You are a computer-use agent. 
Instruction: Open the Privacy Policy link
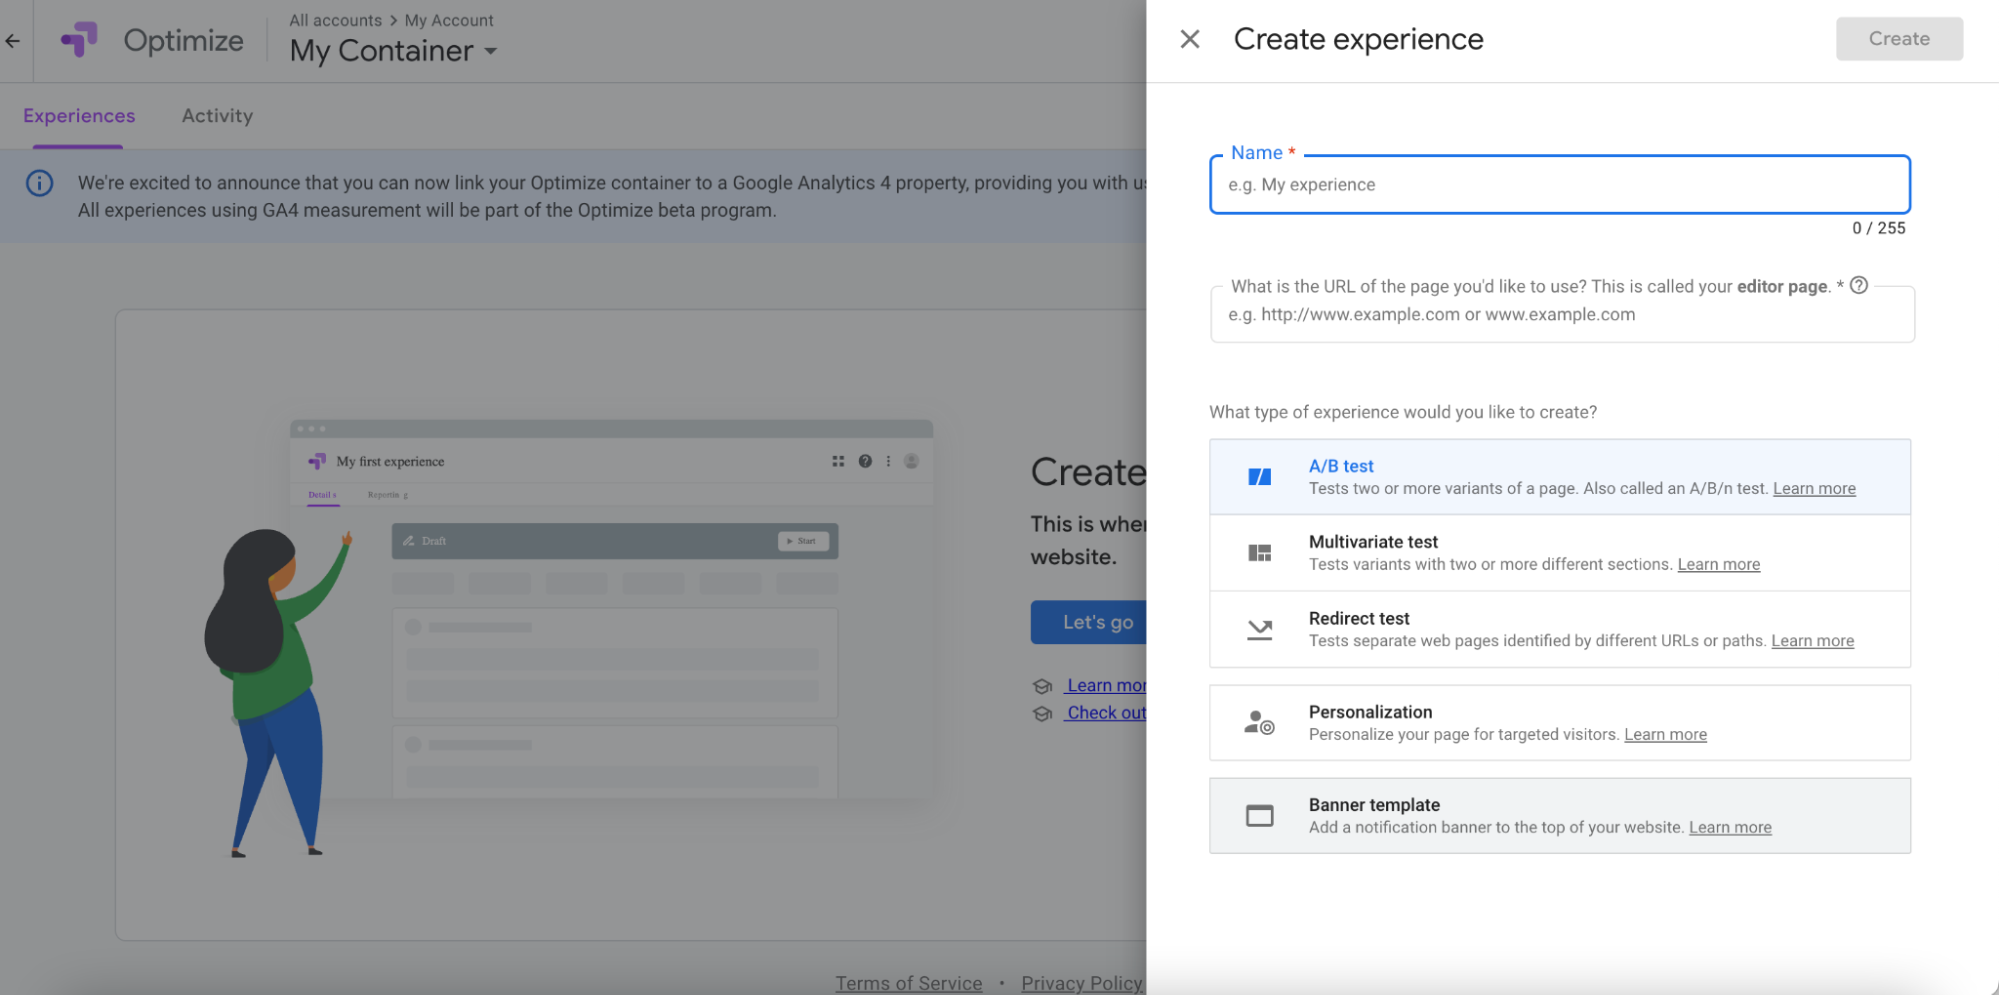click(1081, 983)
